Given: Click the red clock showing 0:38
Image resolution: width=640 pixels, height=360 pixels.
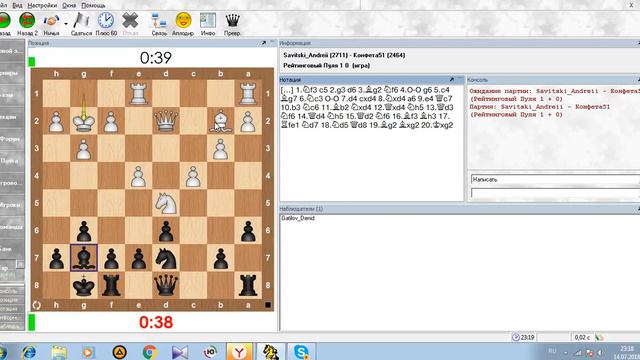Looking at the screenshot, I should (x=156, y=322).
